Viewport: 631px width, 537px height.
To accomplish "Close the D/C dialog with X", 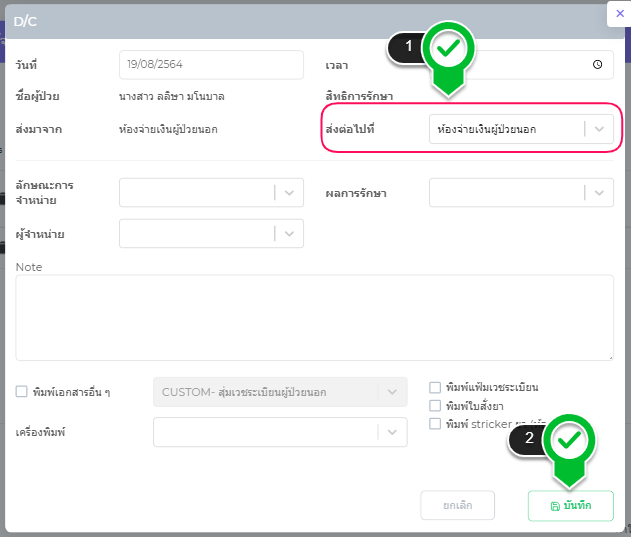I will [x=619, y=13].
